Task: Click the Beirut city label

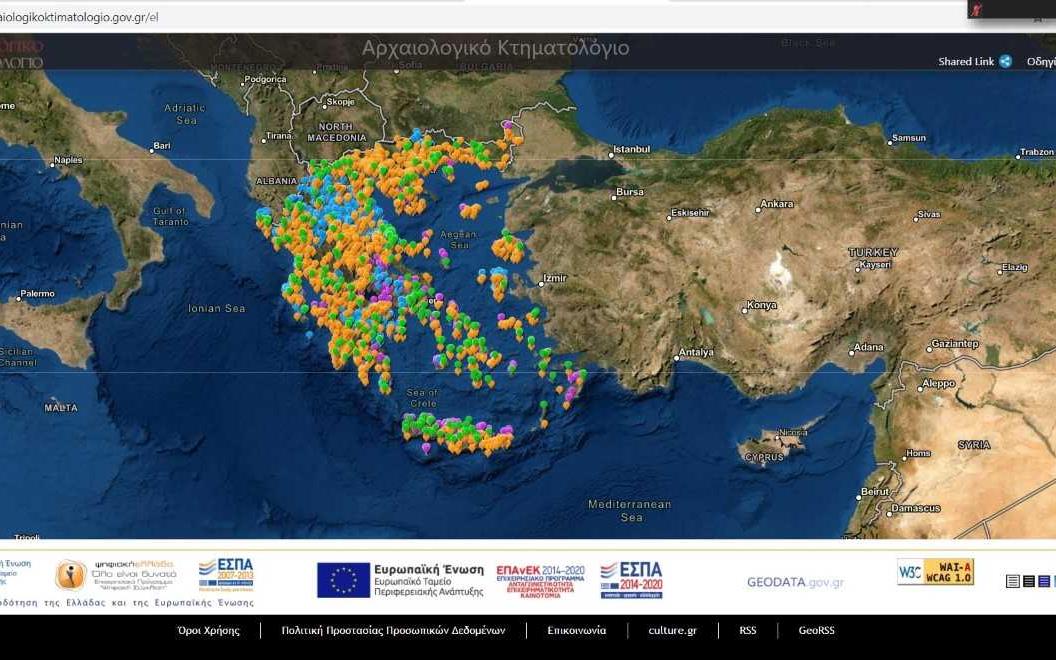Action: [875, 492]
